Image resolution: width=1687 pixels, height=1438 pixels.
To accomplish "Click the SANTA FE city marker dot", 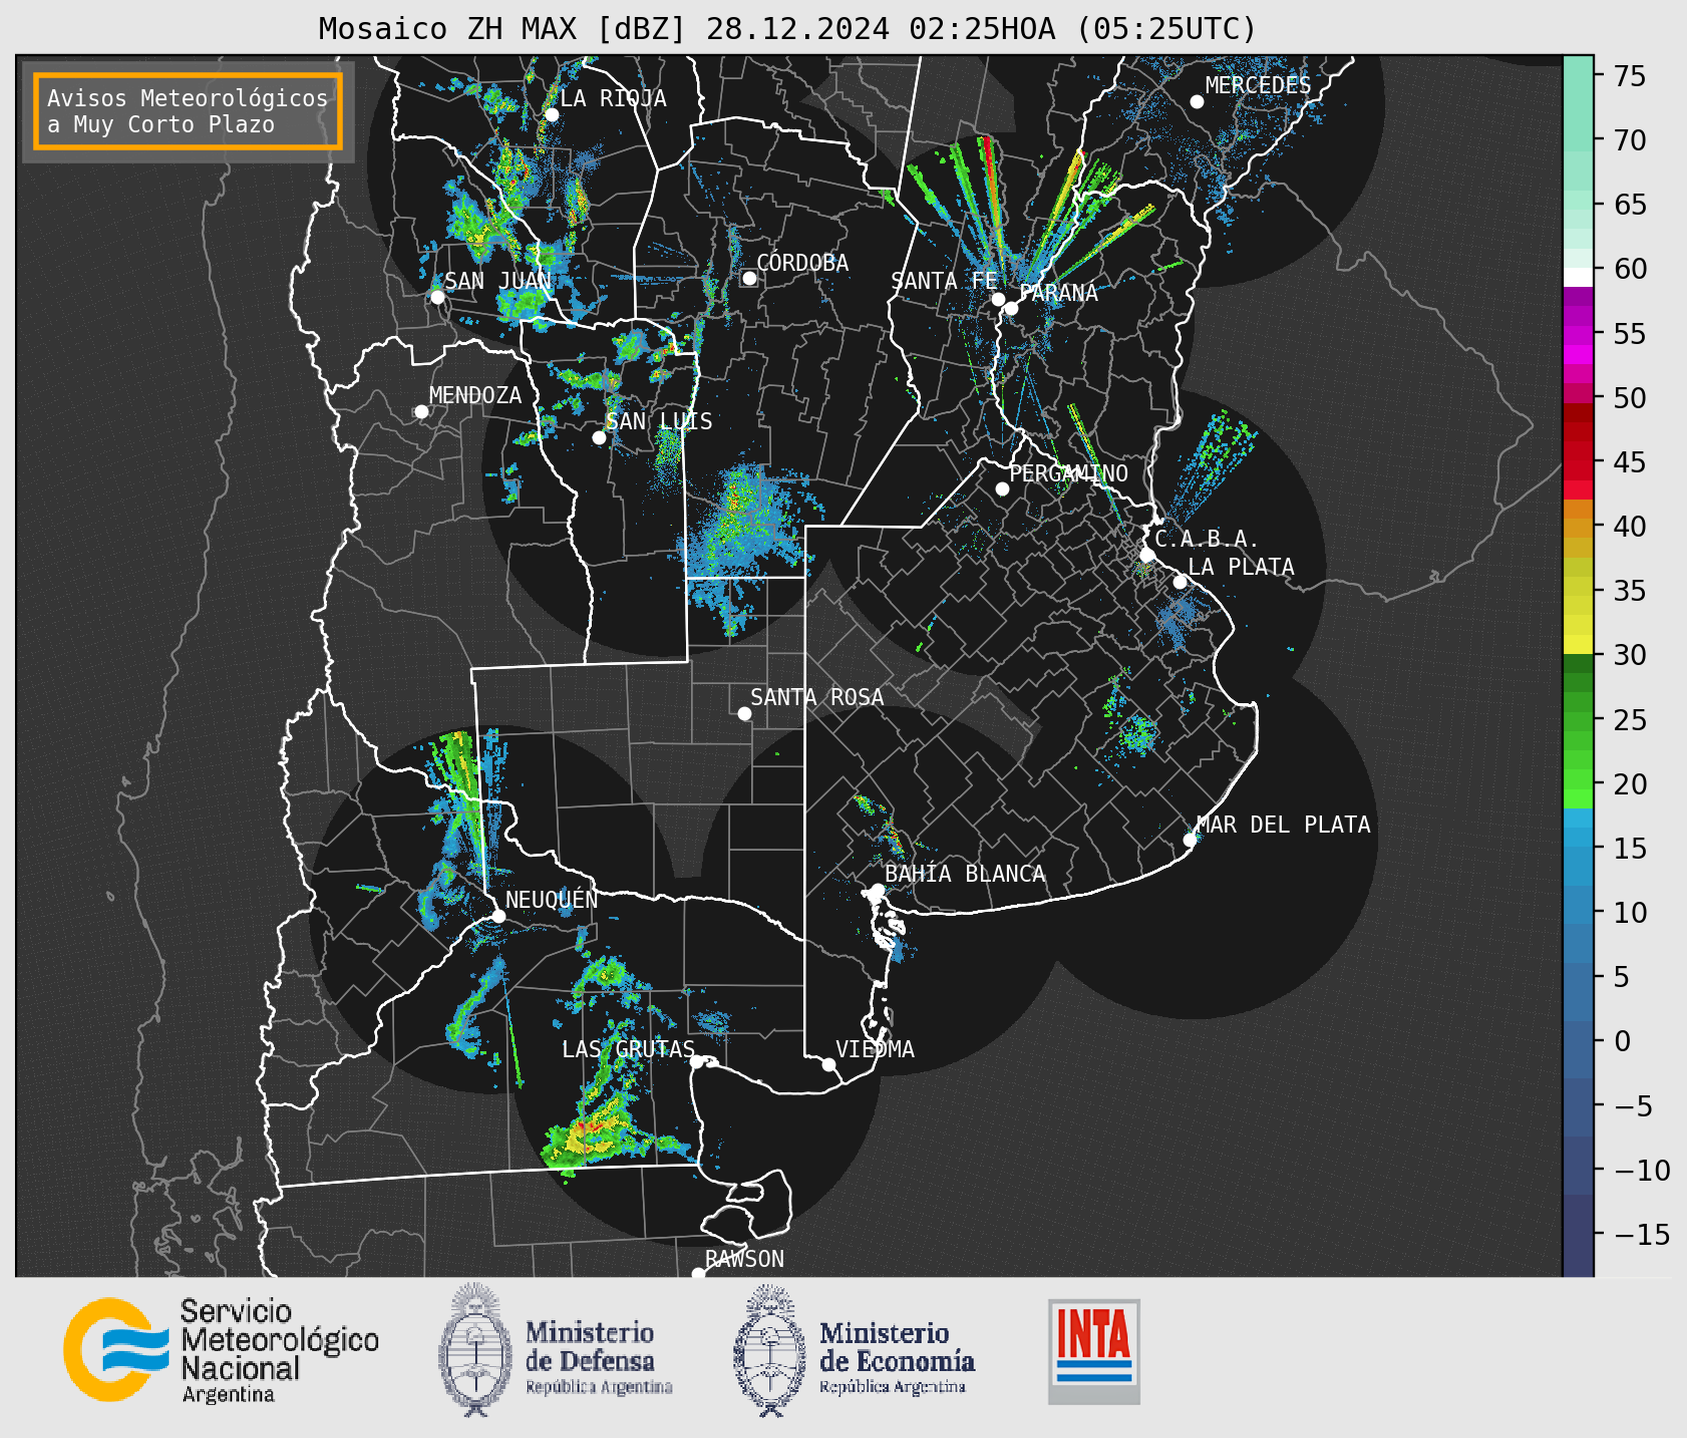I will tap(998, 299).
